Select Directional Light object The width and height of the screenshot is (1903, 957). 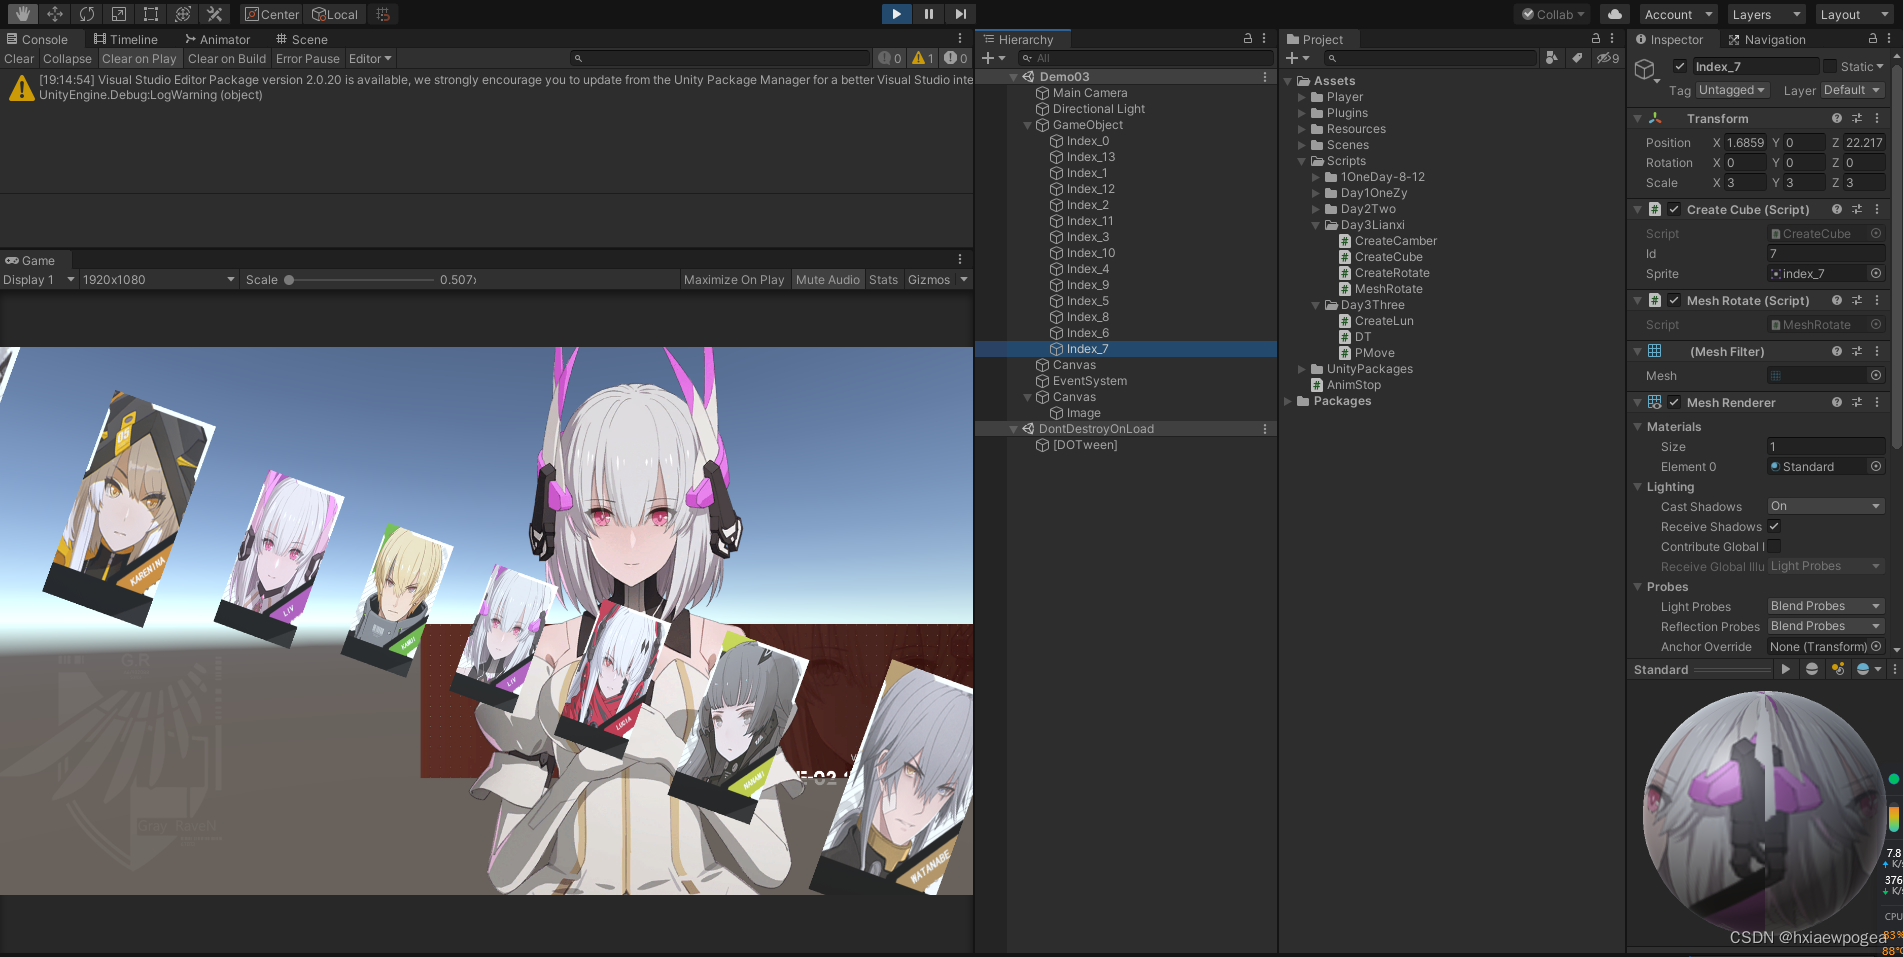tap(1098, 109)
